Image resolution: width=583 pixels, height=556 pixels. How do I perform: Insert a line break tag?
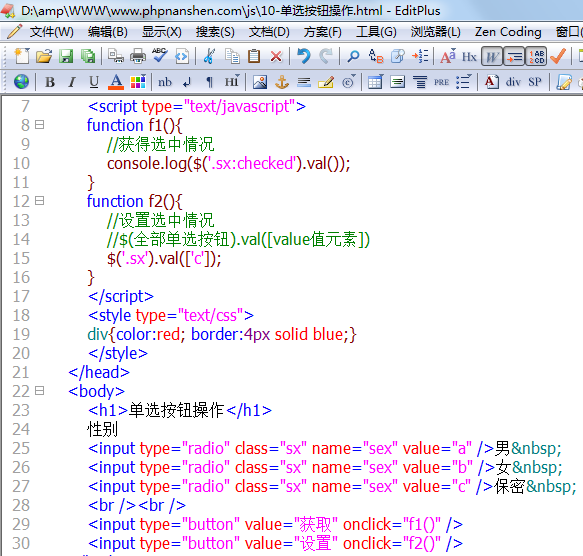click(x=187, y=82)
